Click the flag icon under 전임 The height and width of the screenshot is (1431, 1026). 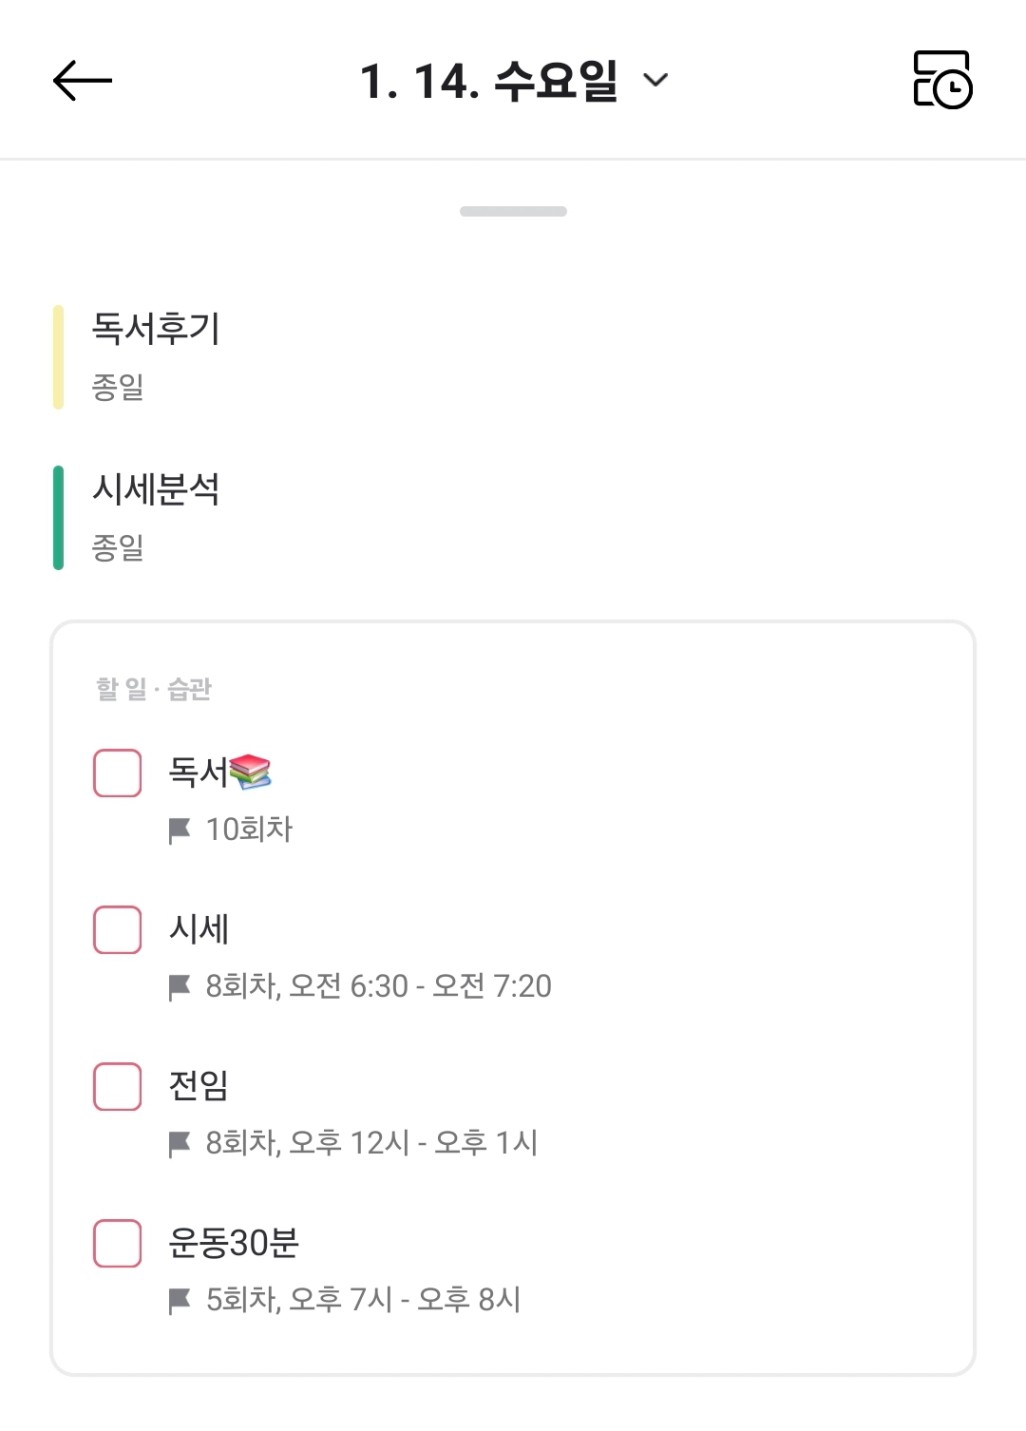pyautogui.click(x=180, y=1143)
